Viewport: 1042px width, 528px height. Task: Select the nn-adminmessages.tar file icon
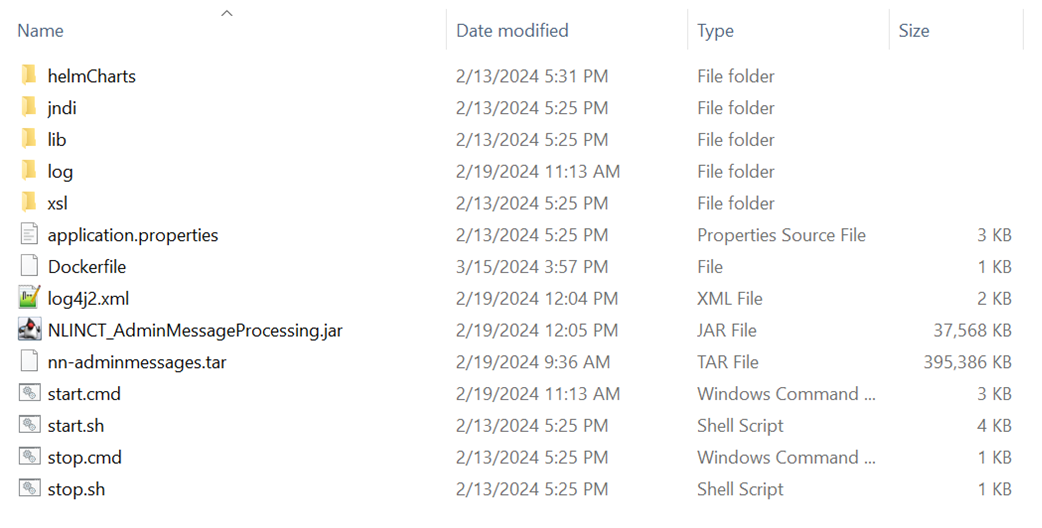pyautogui.click(x=29, y=362)
